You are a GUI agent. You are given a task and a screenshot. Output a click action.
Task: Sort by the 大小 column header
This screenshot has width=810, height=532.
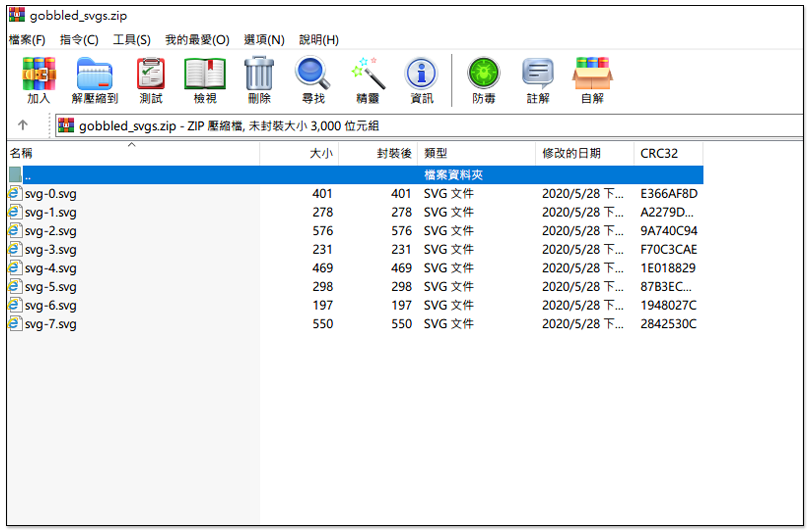coord(299,153)
